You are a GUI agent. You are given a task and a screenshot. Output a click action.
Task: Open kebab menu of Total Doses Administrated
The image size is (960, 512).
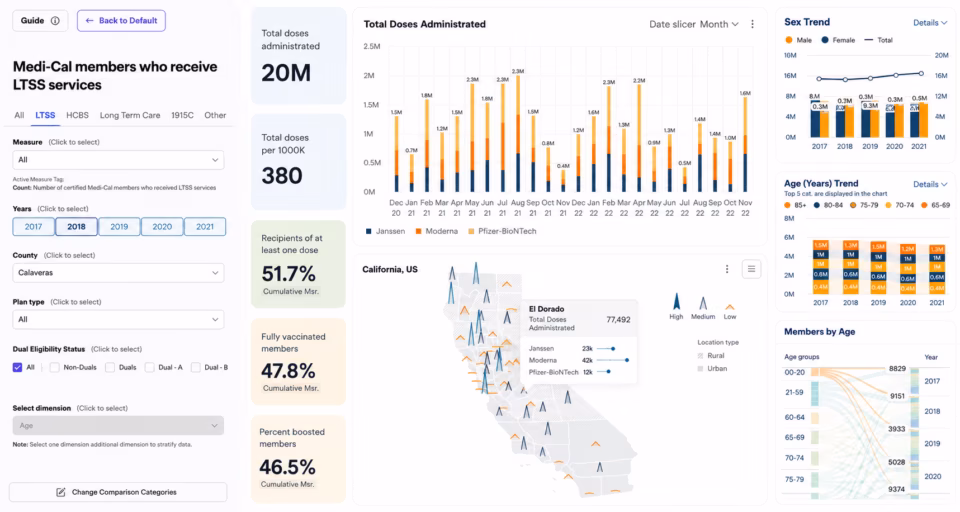752,24
